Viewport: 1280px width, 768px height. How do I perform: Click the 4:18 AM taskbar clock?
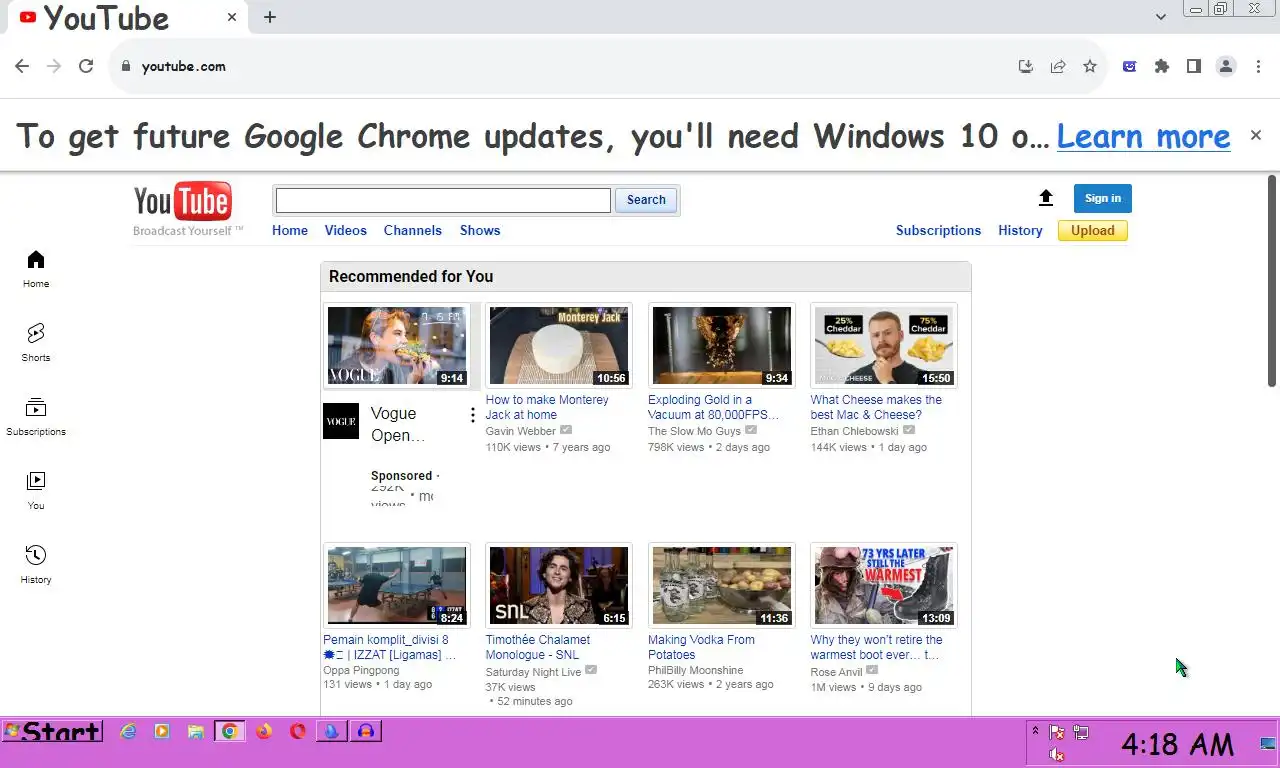tap(1177, 744)
